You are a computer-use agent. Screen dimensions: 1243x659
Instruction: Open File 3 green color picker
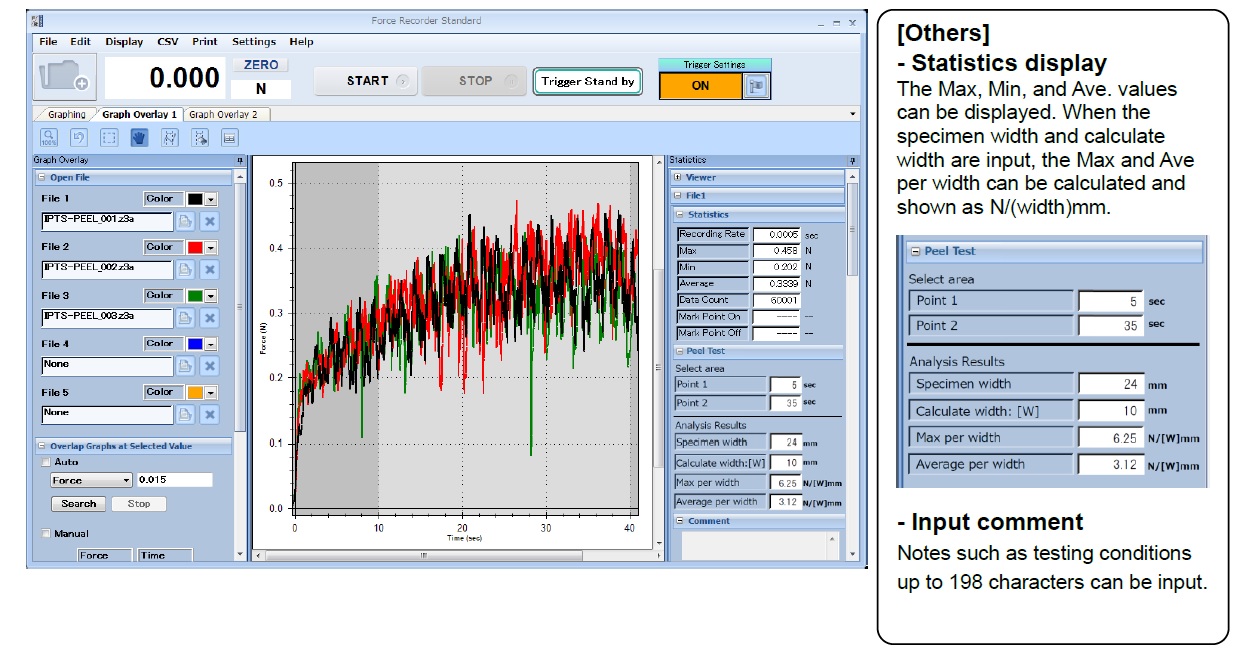click(x=210, y=296)
